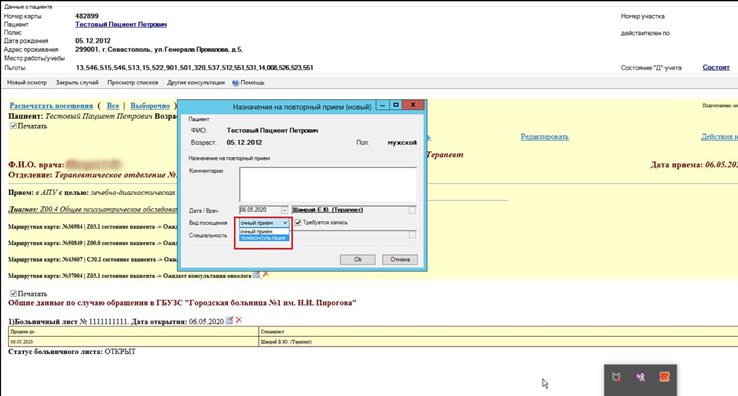The image size is (738, 396).
Task: Click the edit icon beside the oncologist route card
Action: click(256, 274)
